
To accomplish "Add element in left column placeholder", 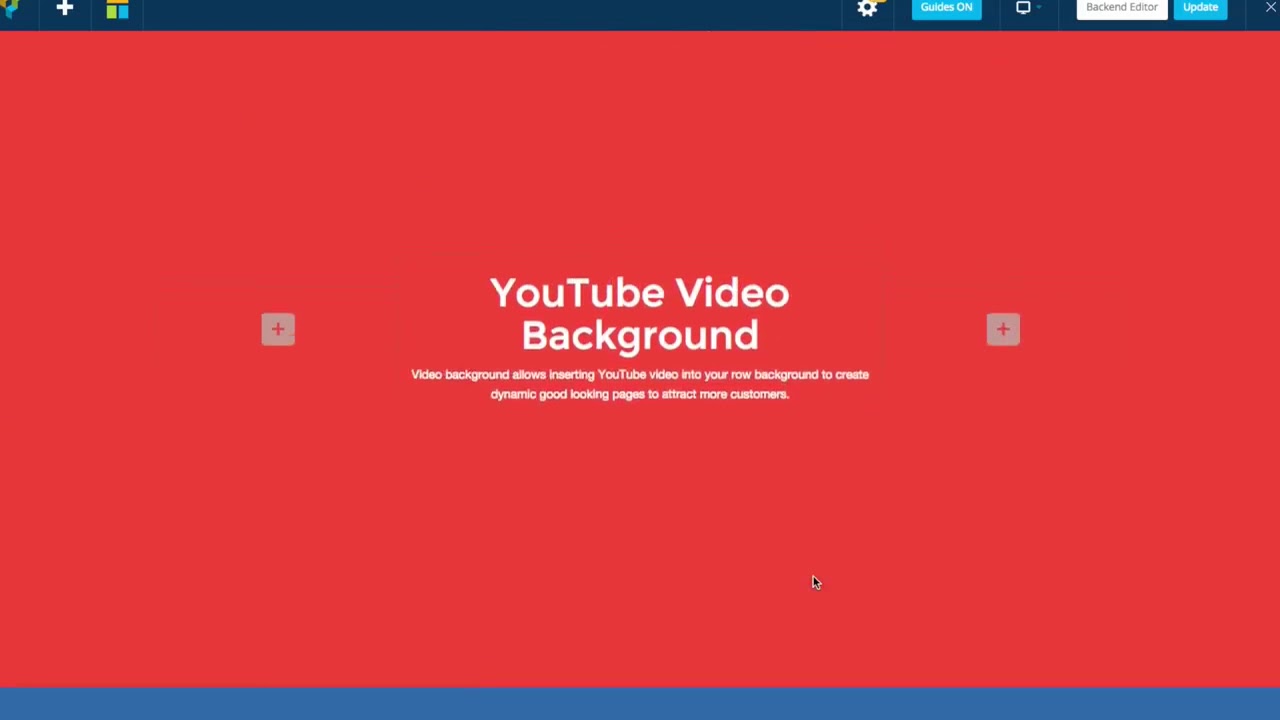I will click(278, 329).
